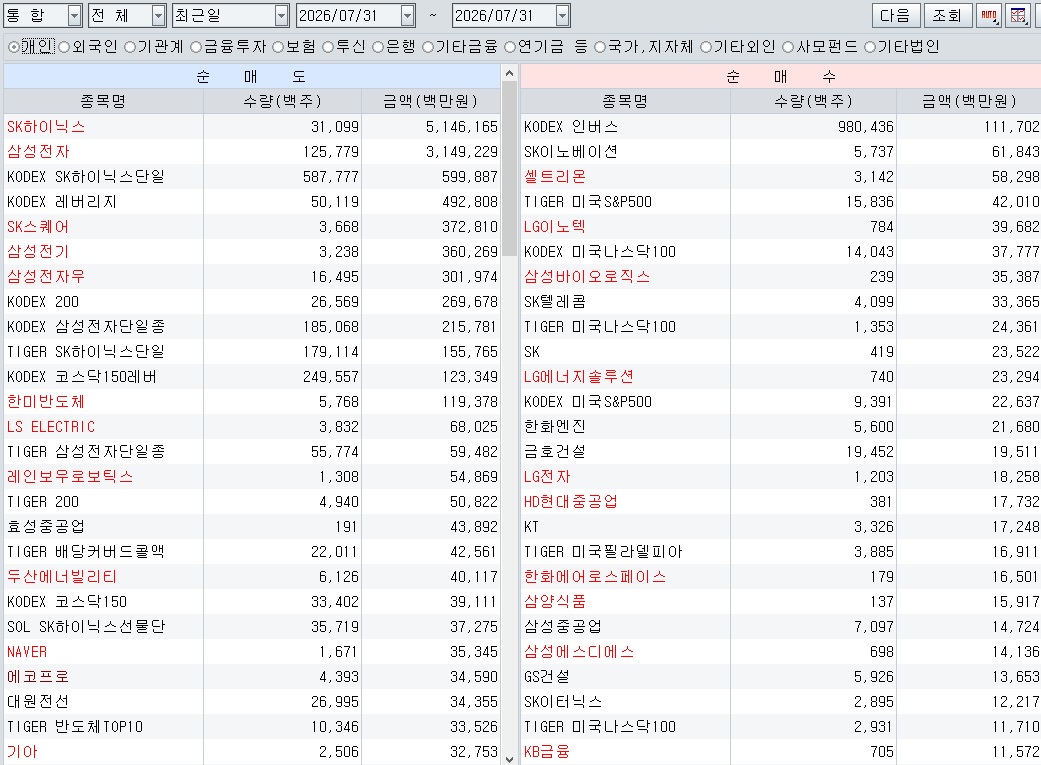
Task: Click the scrollbar up arrow
Action: pyautogui.click(x=509, y=73)
